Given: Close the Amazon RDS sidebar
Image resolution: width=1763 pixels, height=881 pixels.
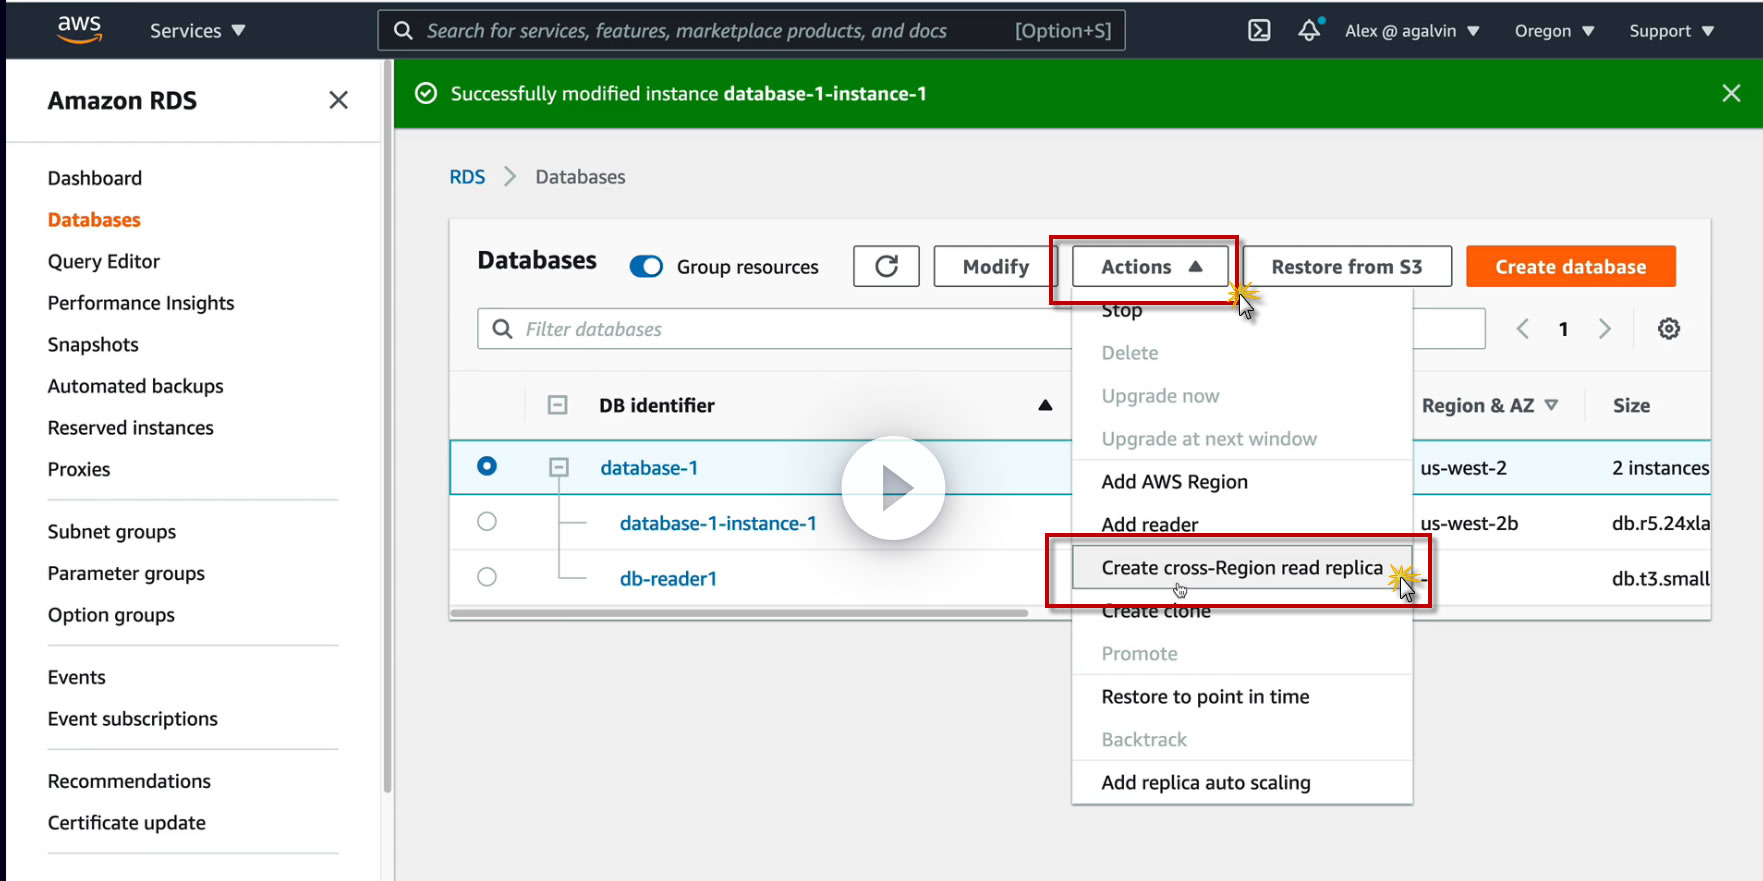Looking at the screenshot, I should point(338,100).
